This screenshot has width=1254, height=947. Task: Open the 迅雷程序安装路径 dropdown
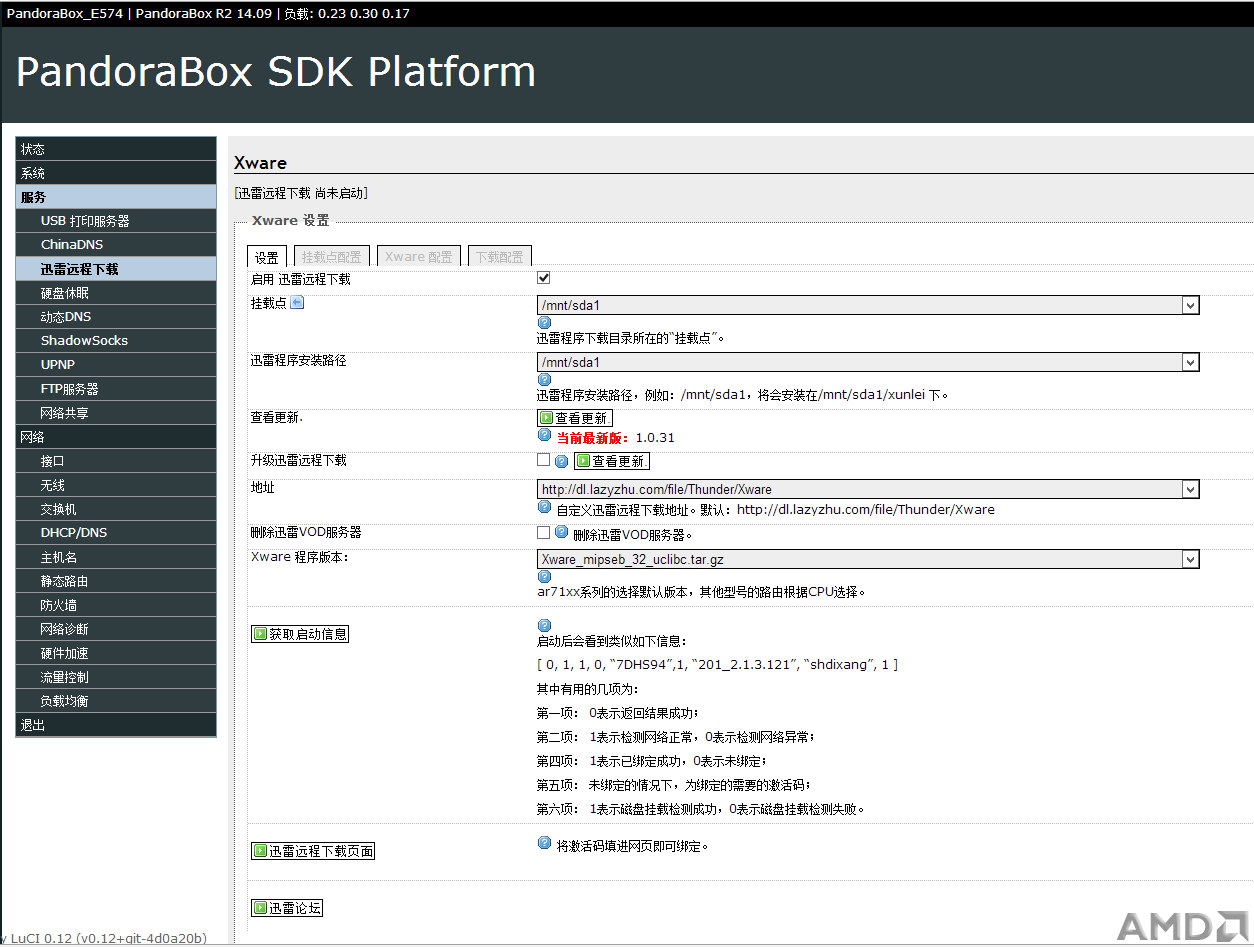(868, 362)
